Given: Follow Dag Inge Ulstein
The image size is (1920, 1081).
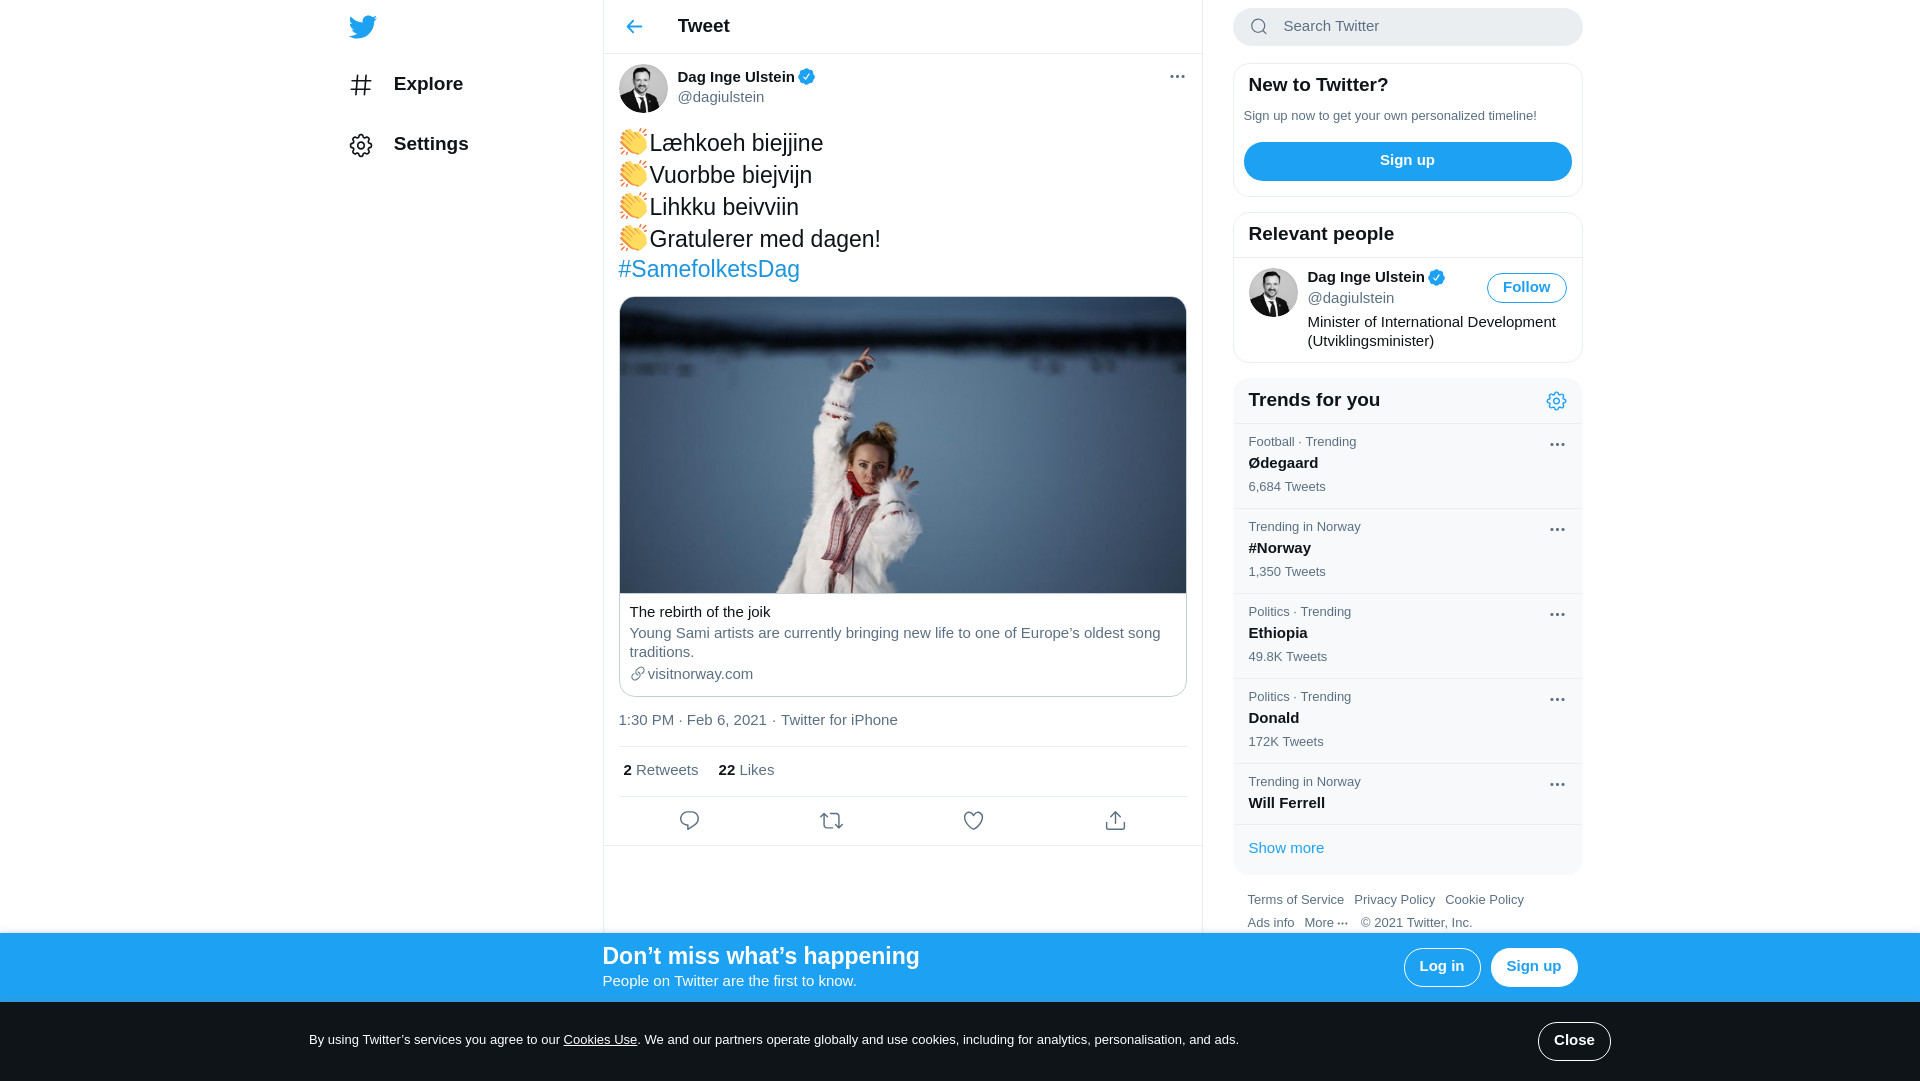Looking at the screenshot, I should (x=1526, y=288).
